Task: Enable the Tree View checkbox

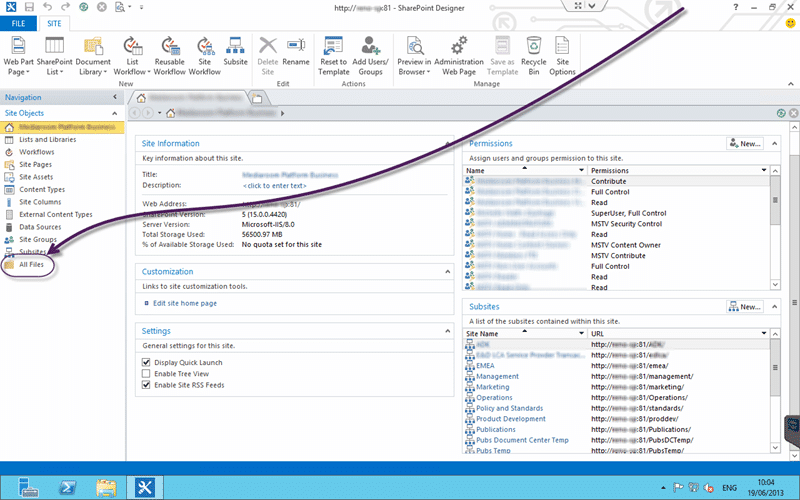Action: (146, 373)
